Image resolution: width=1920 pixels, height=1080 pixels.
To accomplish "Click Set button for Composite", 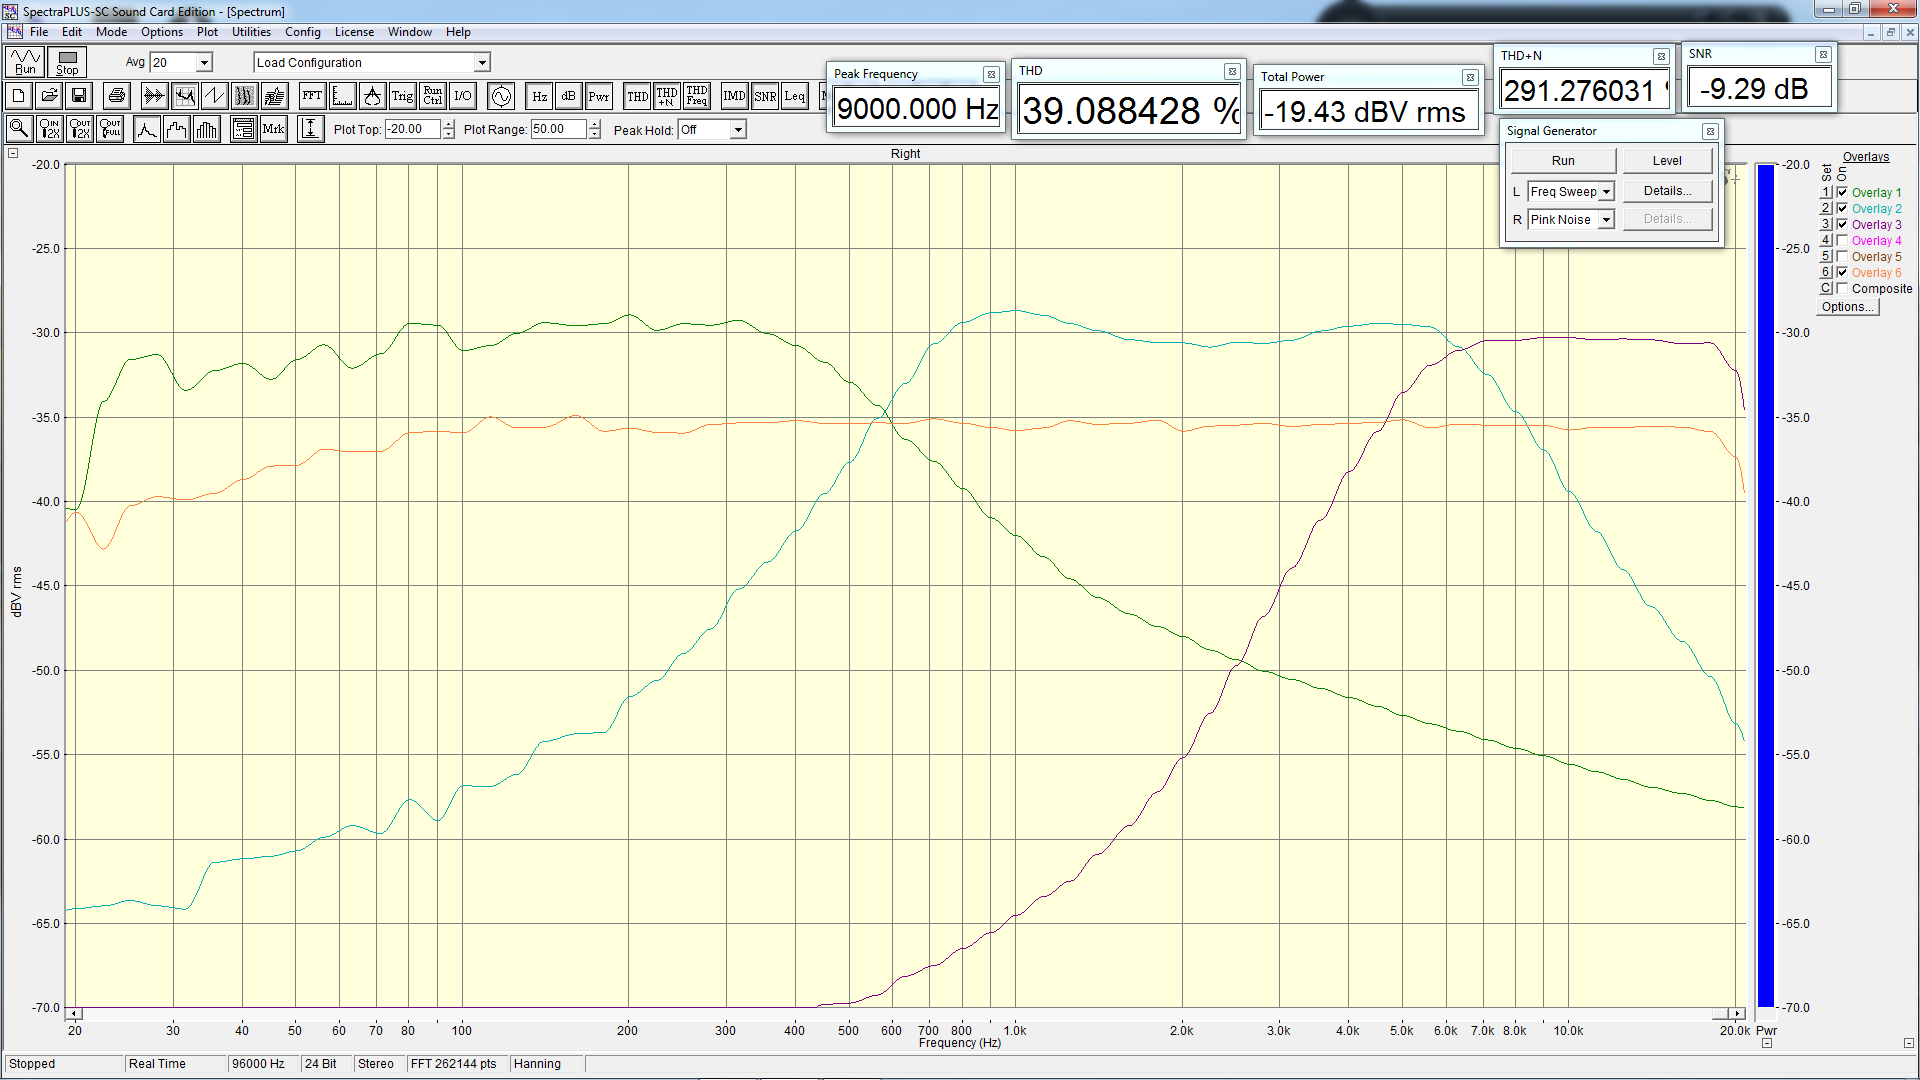I will 1825,288.
